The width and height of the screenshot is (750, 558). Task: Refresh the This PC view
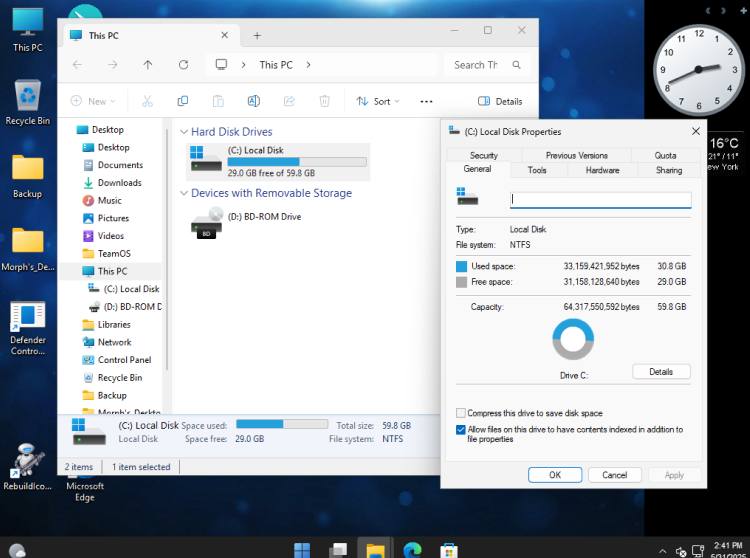(183, 65)
